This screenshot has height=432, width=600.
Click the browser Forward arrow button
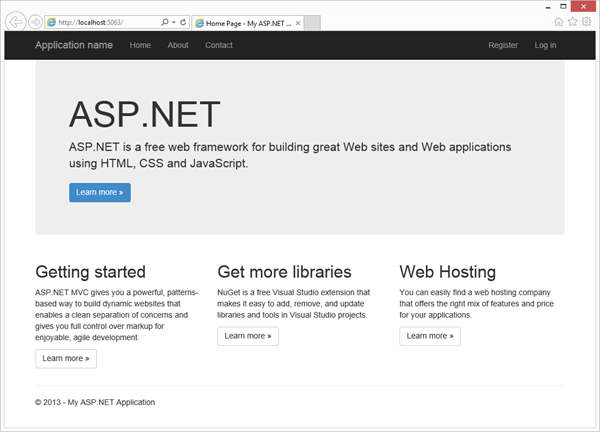click(35, 21)
